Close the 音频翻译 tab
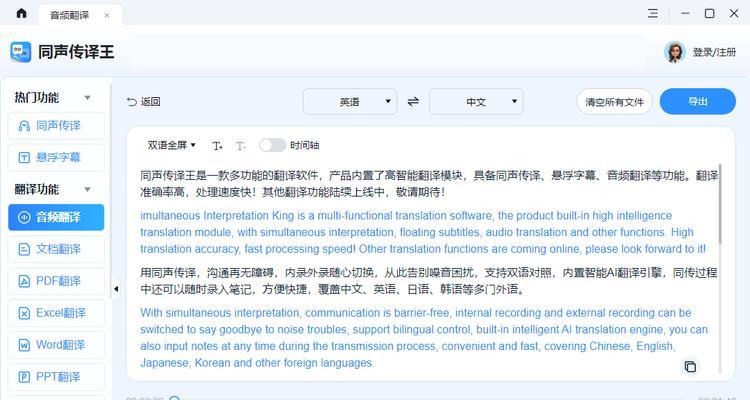This screenshot has width=750, height=400. tap(107, 15)
